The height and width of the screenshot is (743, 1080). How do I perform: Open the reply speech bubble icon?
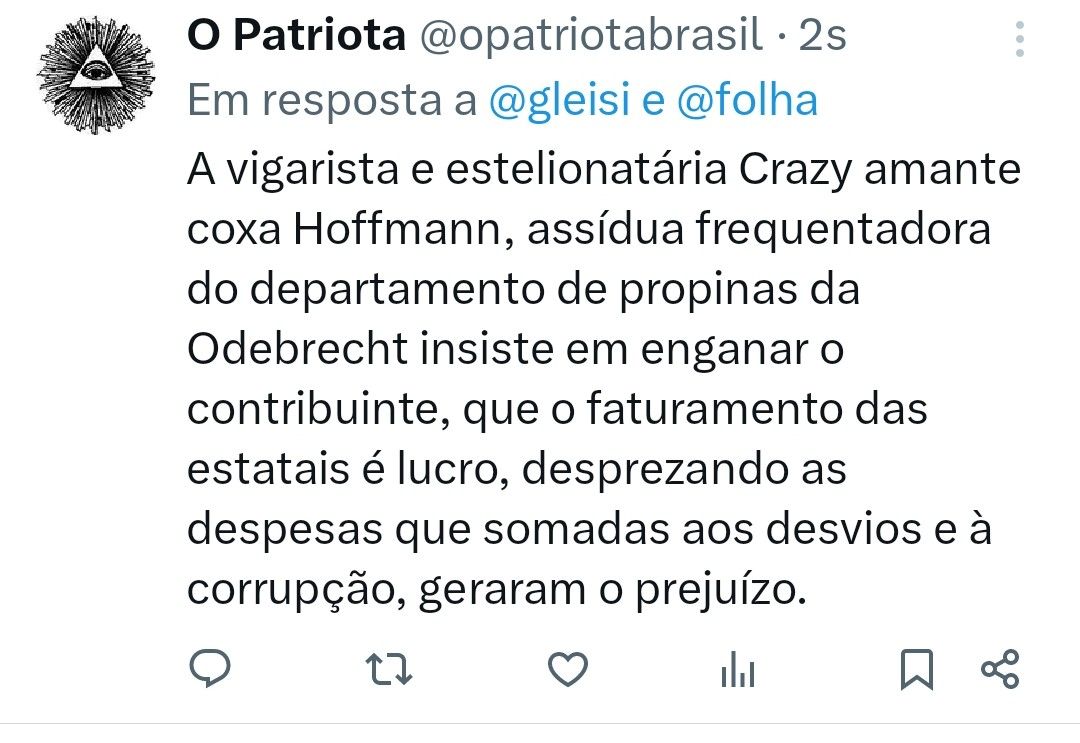(x=210, y=668)
